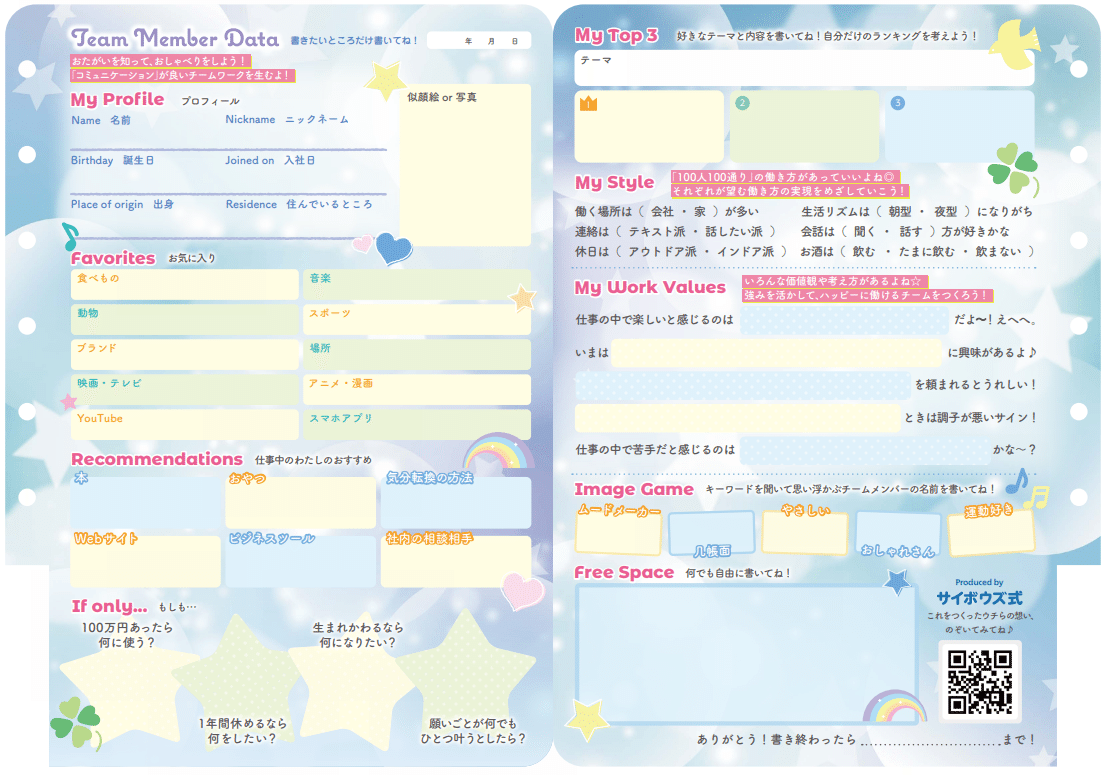Click the おやつ recommendation box
Viewport: 1109px width, 775px height.
coord(301,503)
